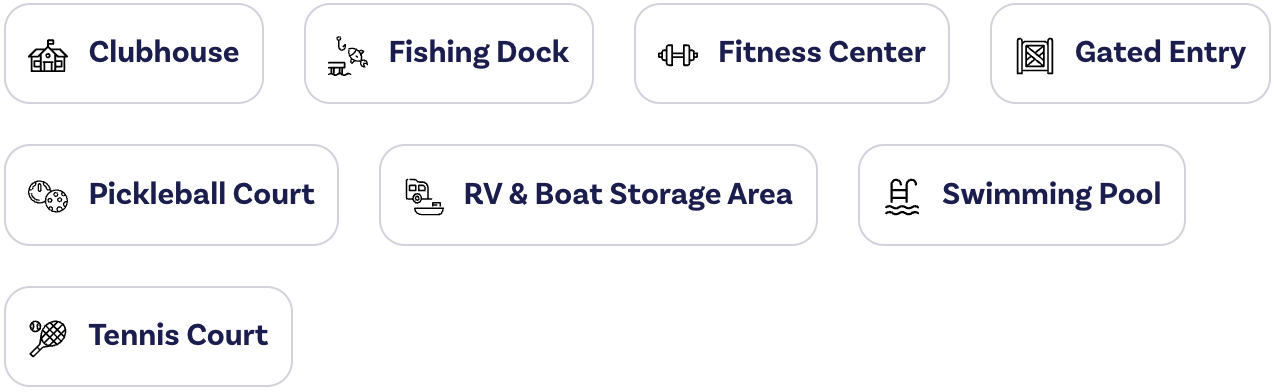Select the Gated Entry text label
Image resolution: width=1276 pixels, height=392 pixels.
(x=1160, y=53)
